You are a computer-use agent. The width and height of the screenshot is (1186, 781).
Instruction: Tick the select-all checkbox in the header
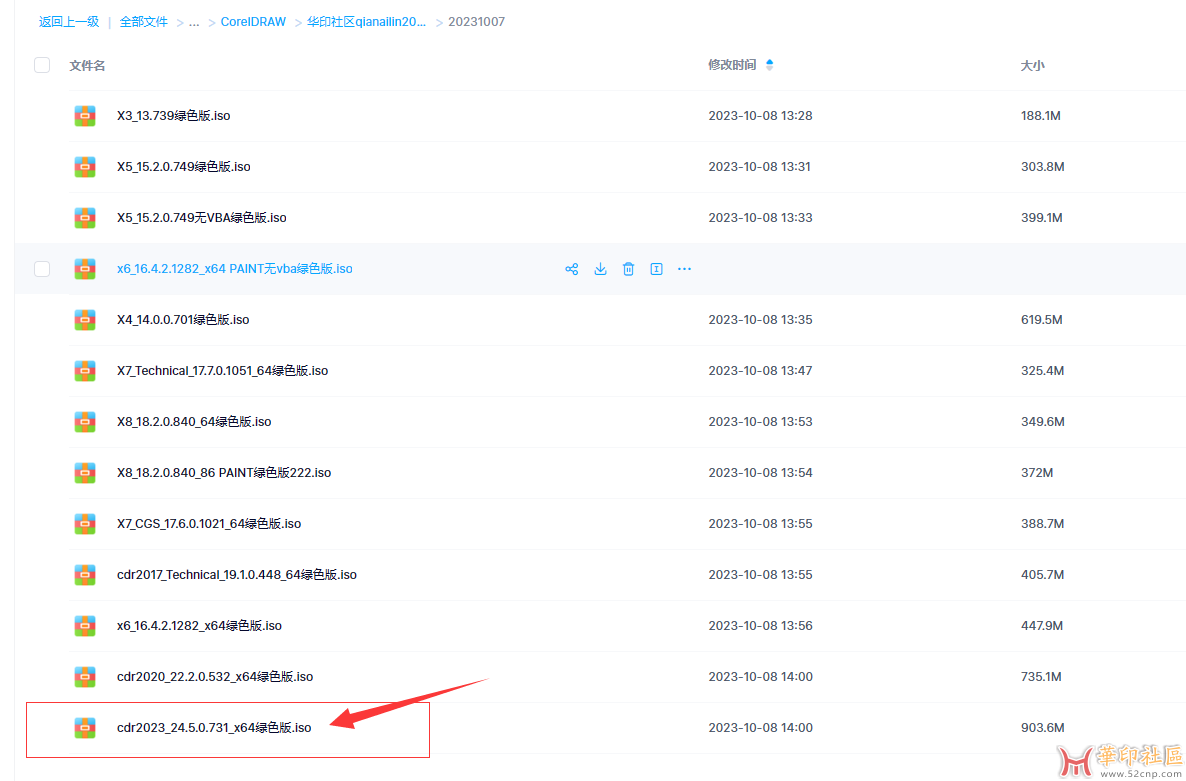42,65
